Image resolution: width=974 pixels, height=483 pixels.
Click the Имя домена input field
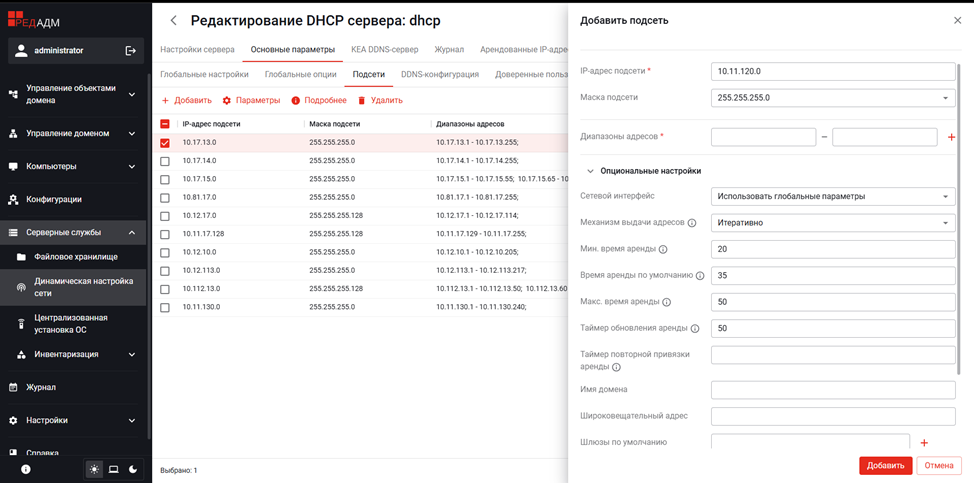[x=832, y=390]
